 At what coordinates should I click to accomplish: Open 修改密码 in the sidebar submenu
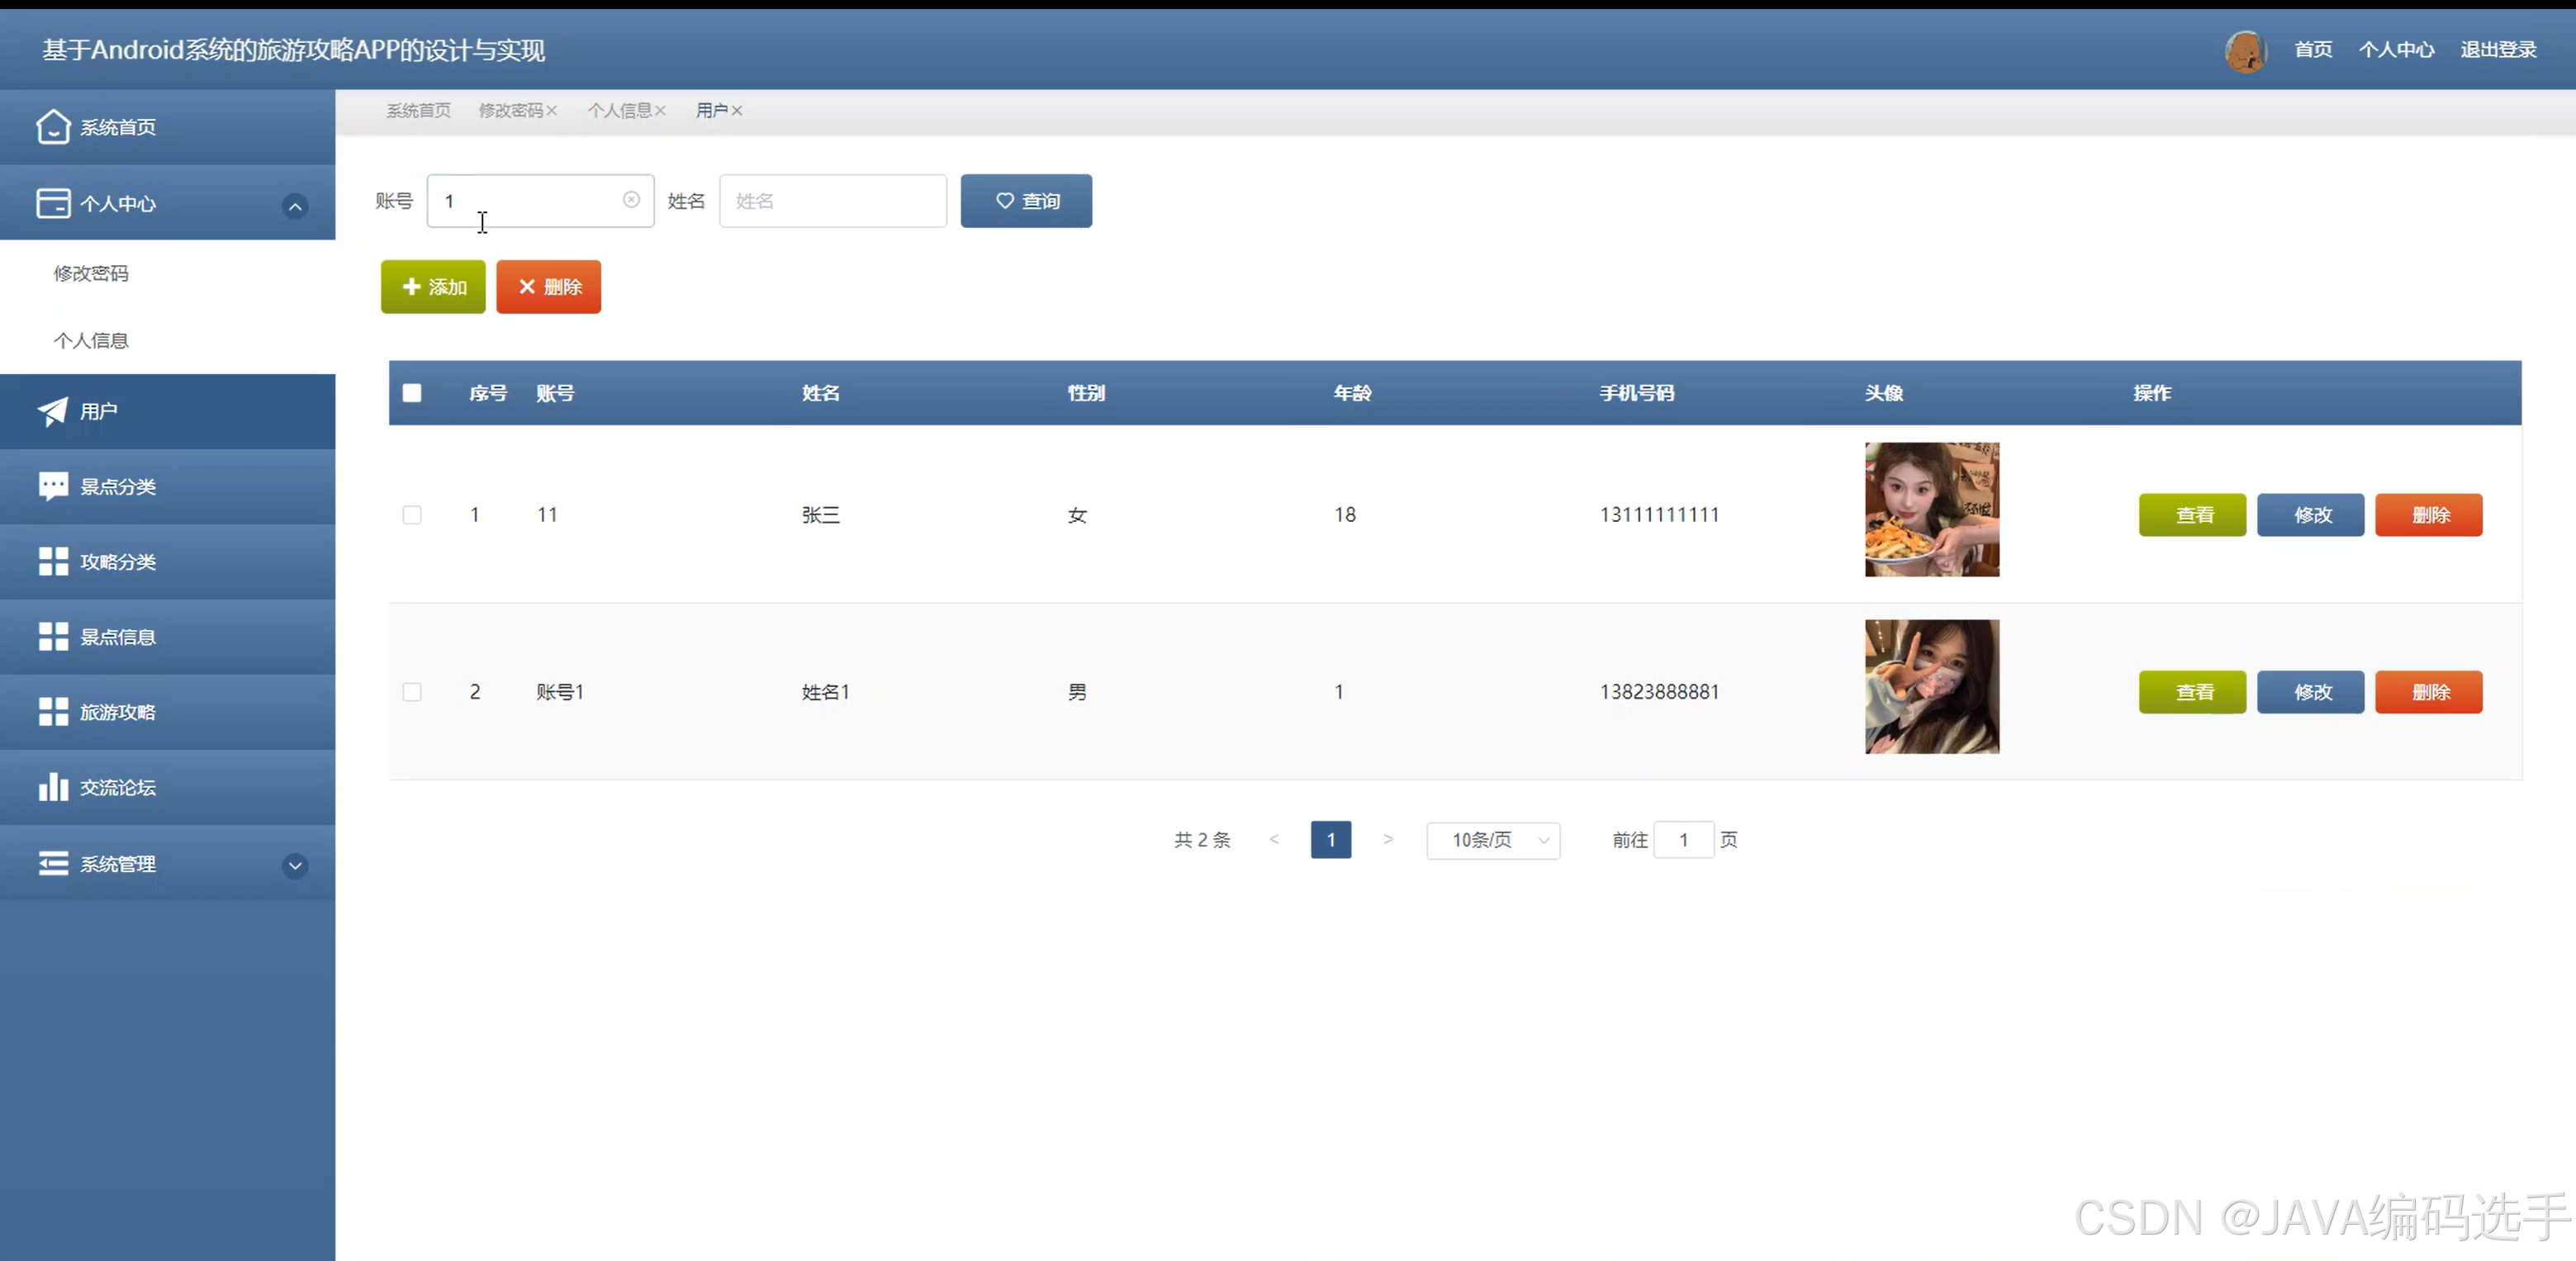(x=91, y=273)
